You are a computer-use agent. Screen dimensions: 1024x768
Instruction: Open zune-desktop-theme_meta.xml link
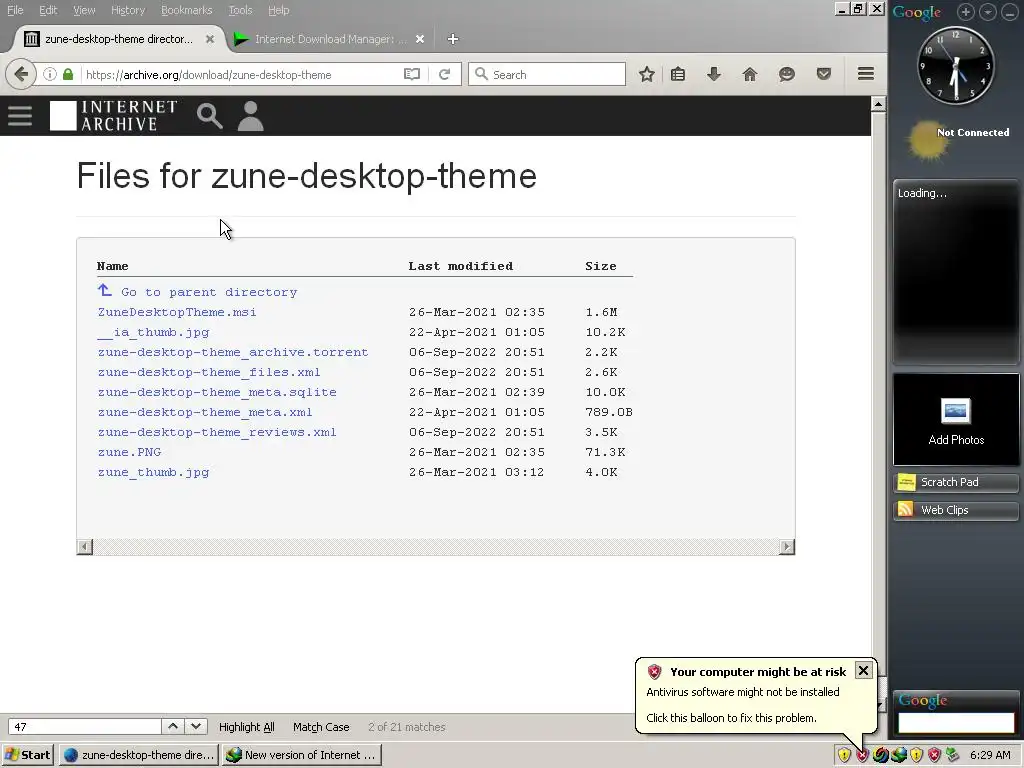(204, 412)
